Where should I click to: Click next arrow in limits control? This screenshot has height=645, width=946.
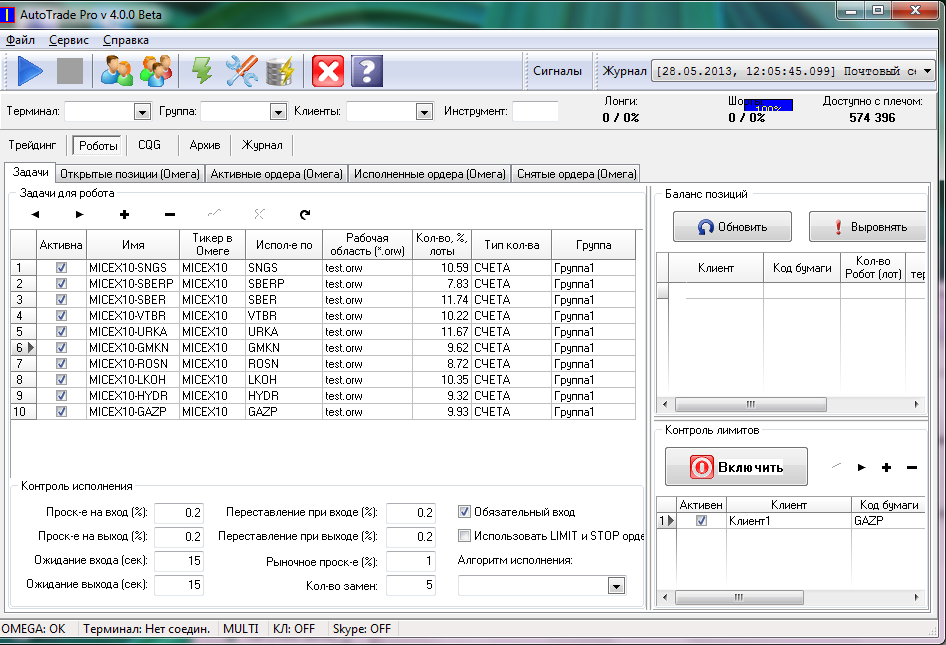point(862,467)
